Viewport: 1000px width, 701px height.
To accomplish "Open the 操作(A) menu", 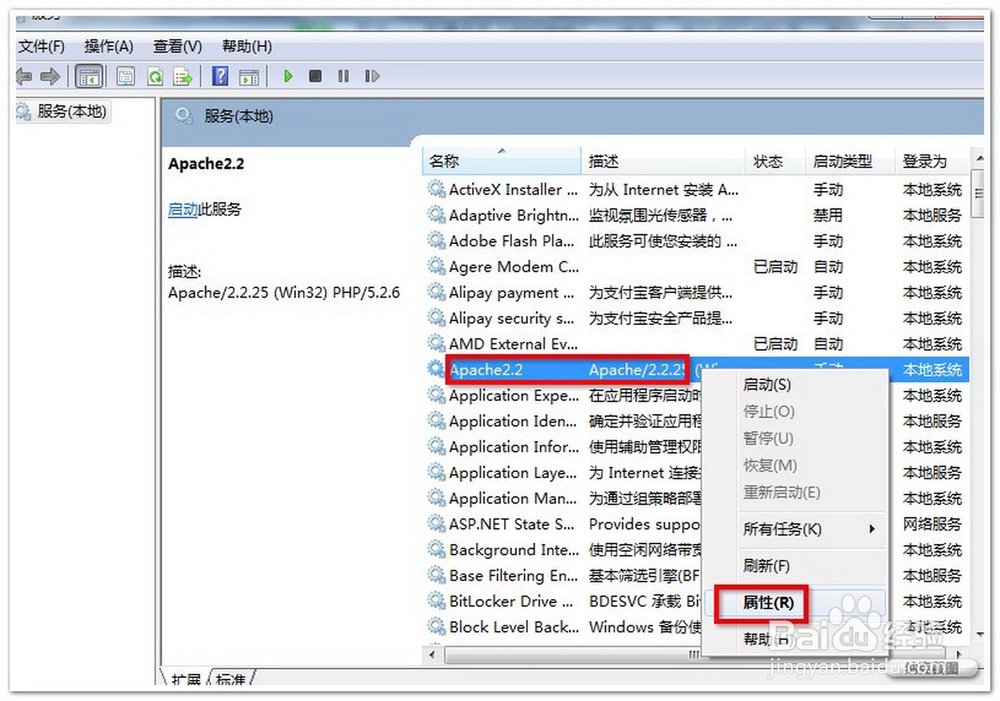I will point(108,47).
